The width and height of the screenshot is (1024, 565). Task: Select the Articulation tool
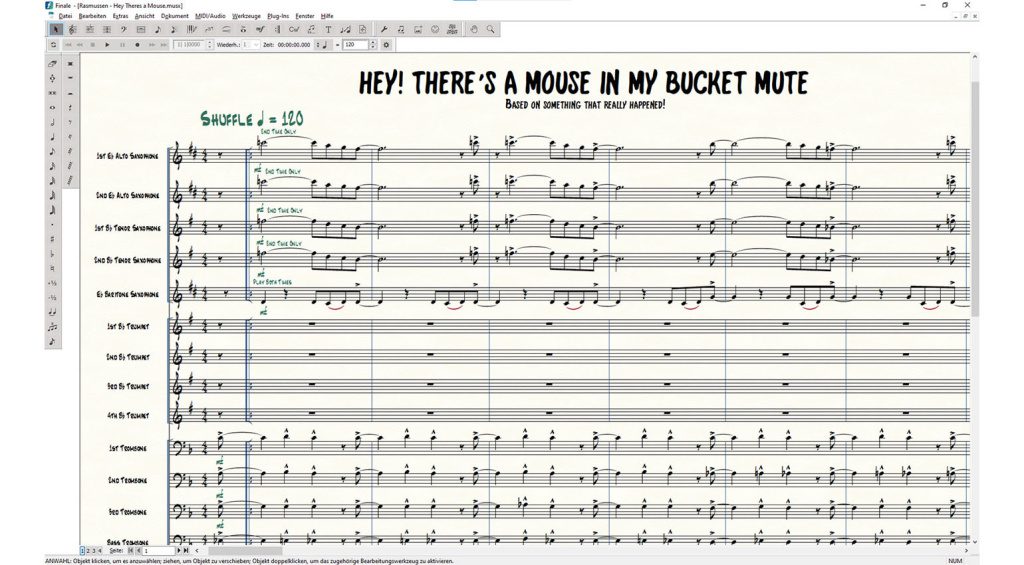coord(244,29)
